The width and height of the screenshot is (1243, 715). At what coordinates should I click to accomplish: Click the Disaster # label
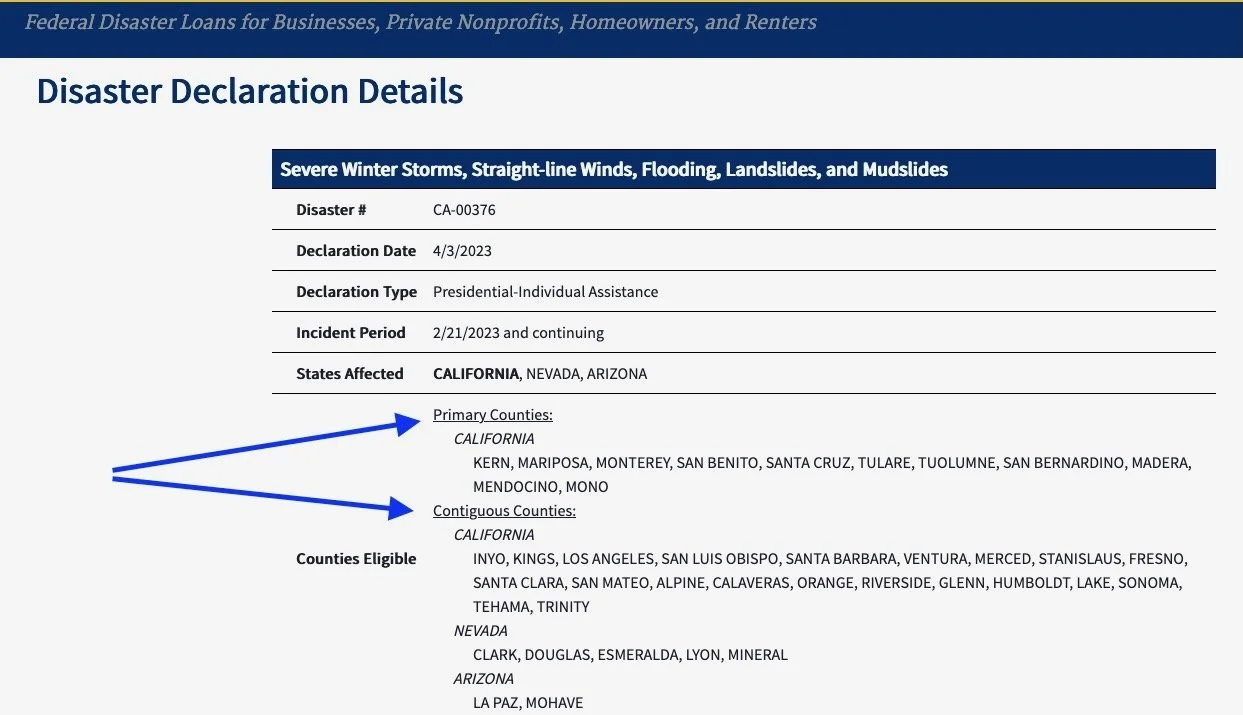(x=331, y=210)
